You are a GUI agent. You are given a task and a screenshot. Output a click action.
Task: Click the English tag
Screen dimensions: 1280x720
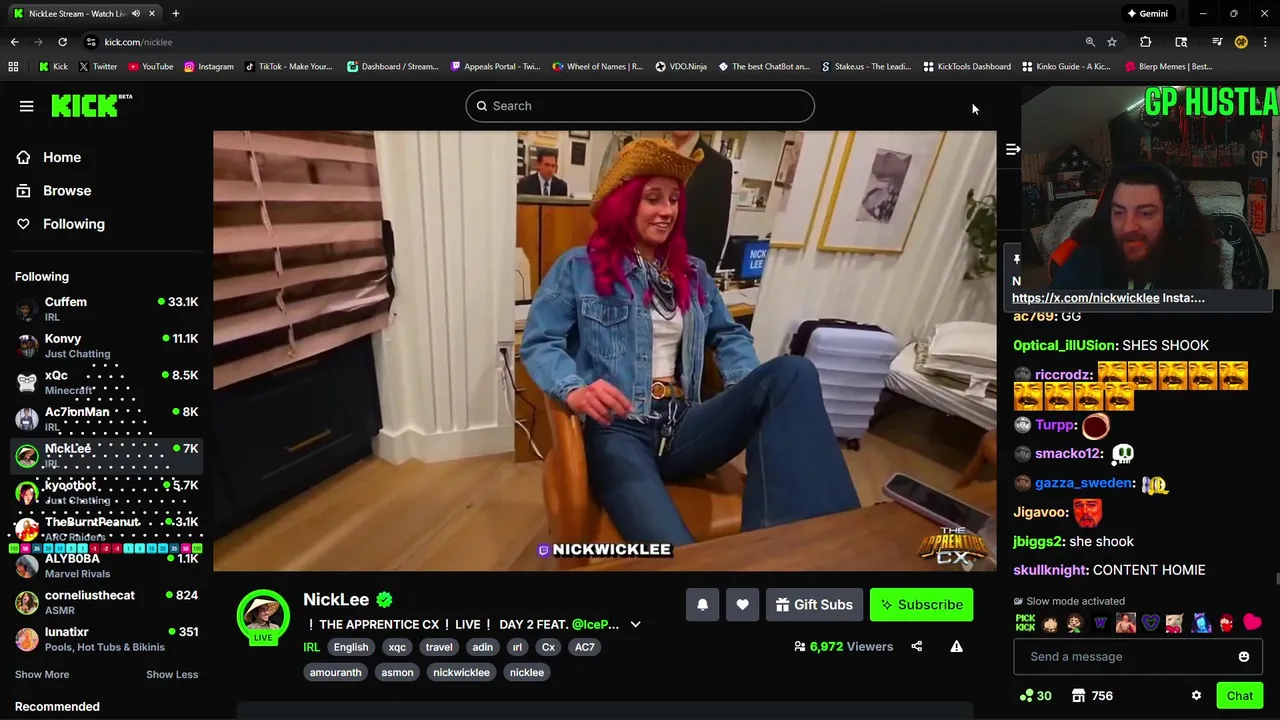[x=351, y=647]
